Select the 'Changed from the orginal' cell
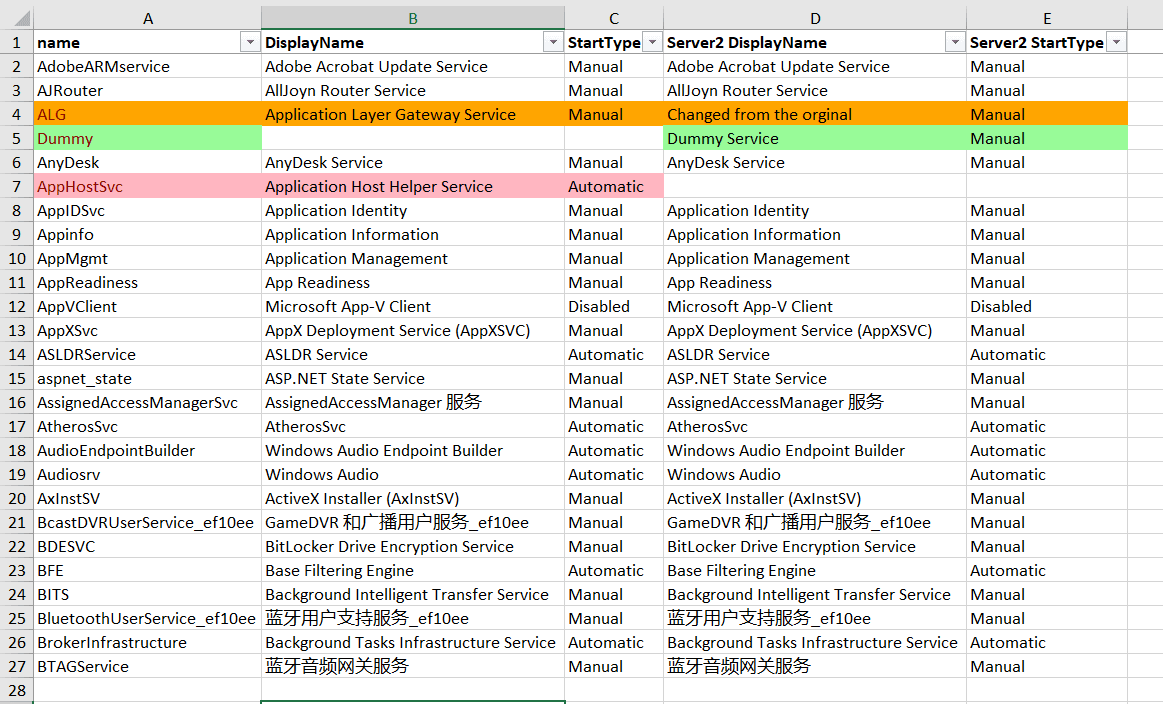 click(815, 114)
